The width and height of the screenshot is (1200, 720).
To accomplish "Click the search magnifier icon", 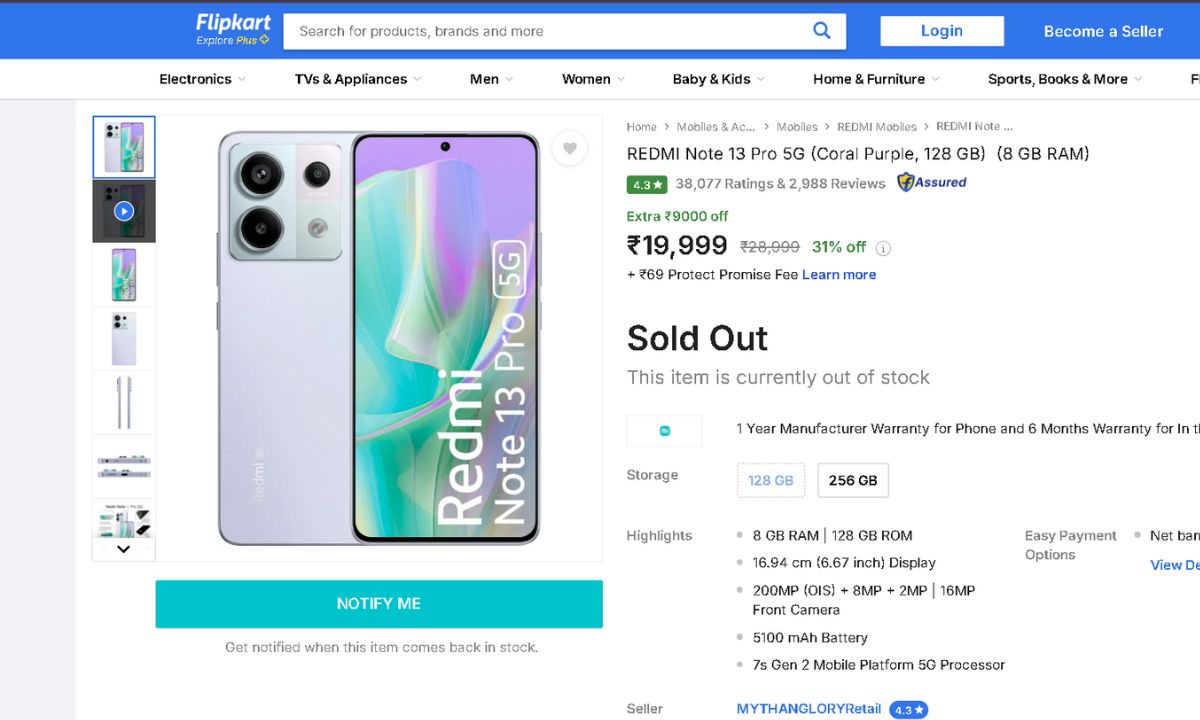I will 821,31.
